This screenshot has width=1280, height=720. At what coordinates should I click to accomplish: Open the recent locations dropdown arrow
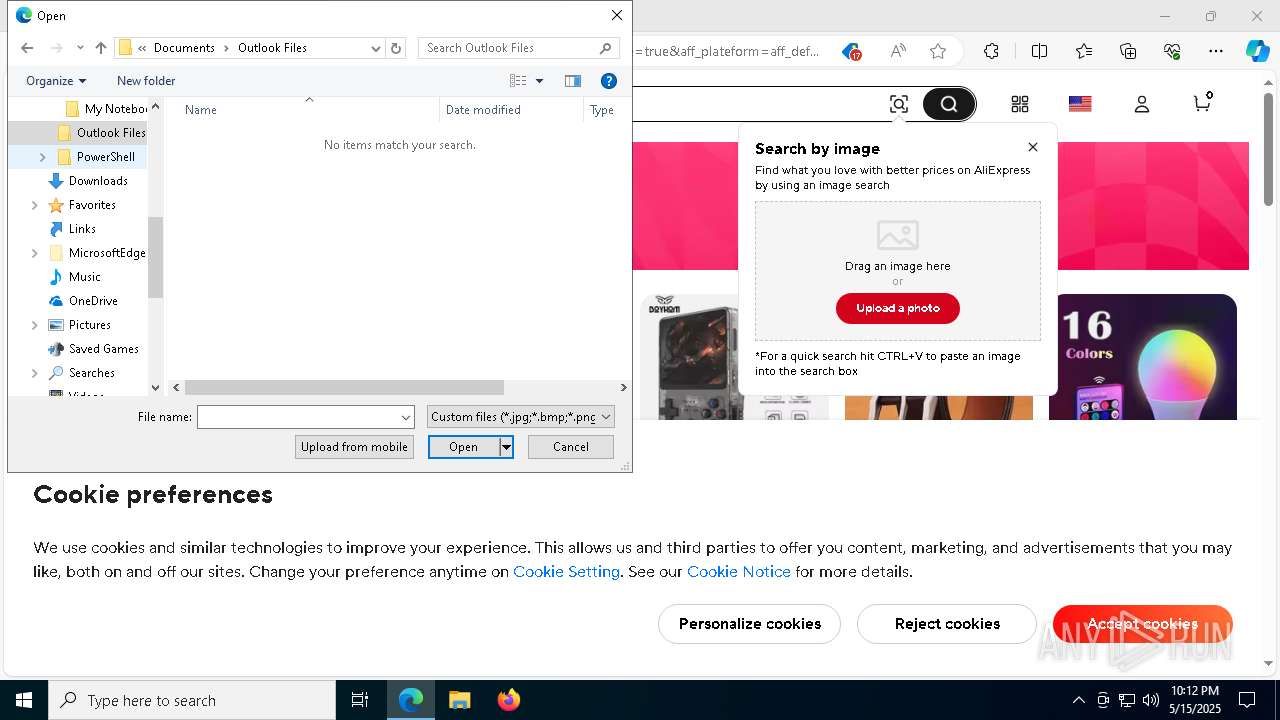point(80,48)
